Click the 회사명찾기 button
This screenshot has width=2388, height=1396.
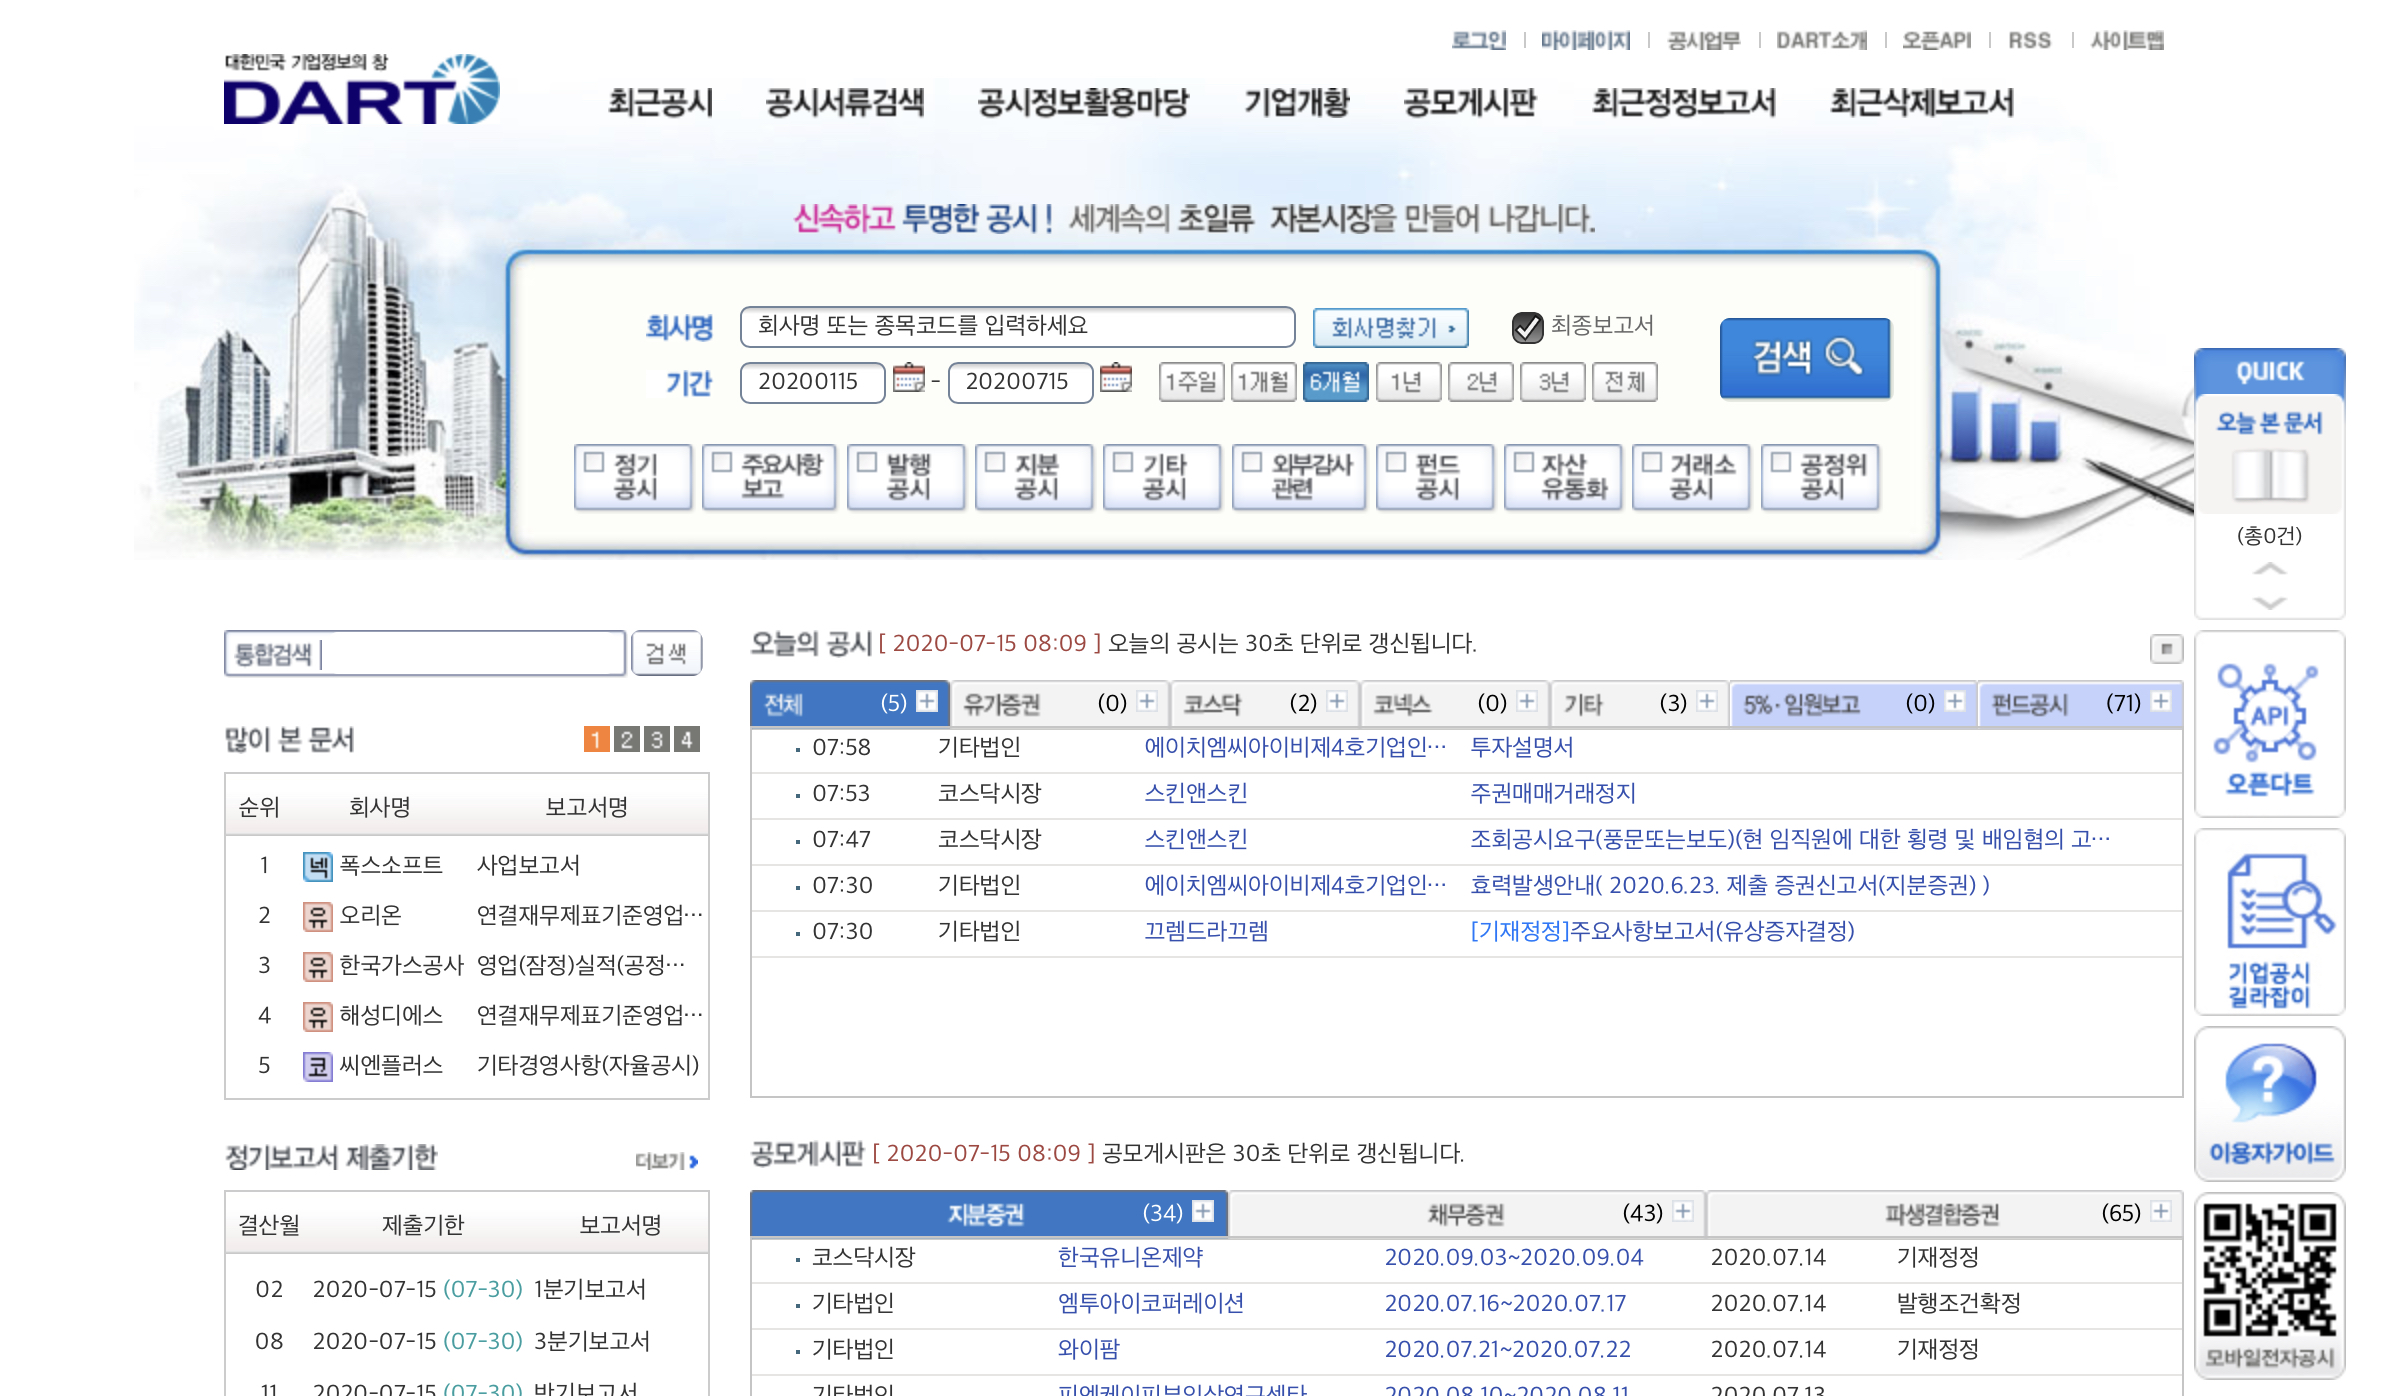point(1391,327)
